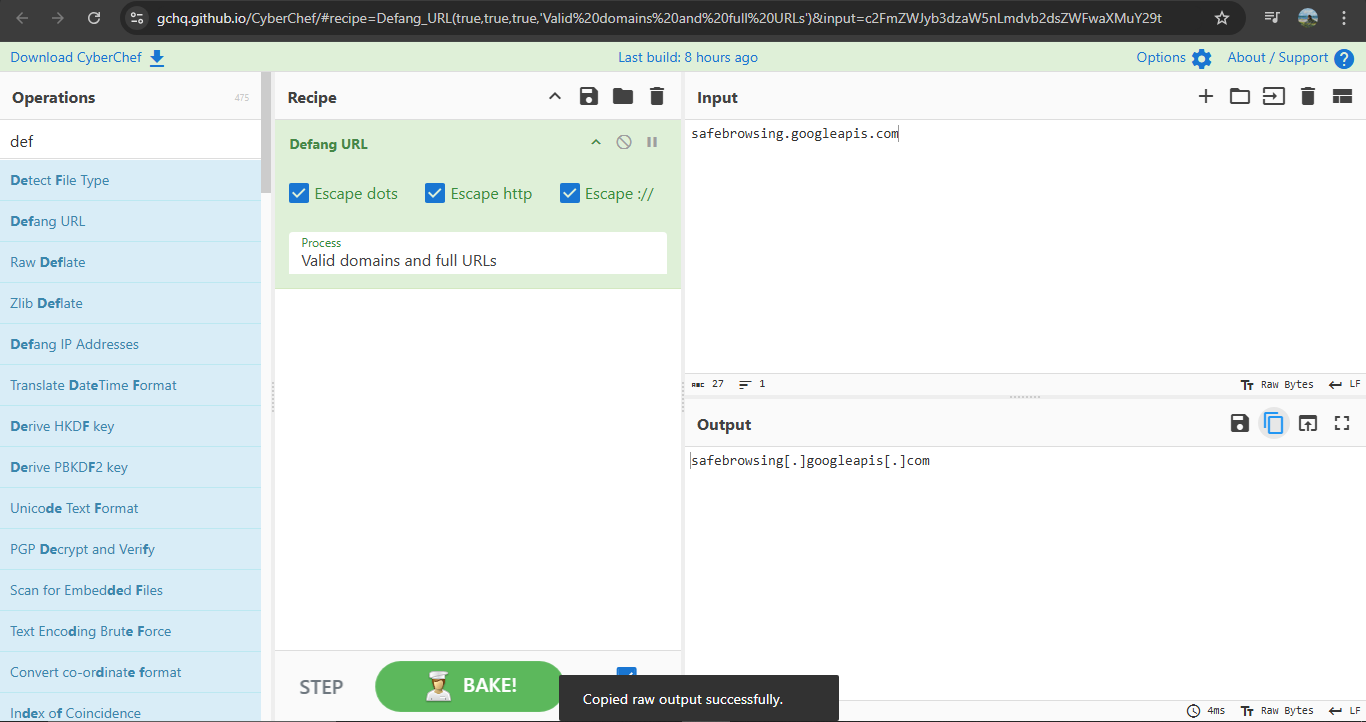Open the About / Support link
This screenshot has width=1366, height=722.
point(1278,58)
